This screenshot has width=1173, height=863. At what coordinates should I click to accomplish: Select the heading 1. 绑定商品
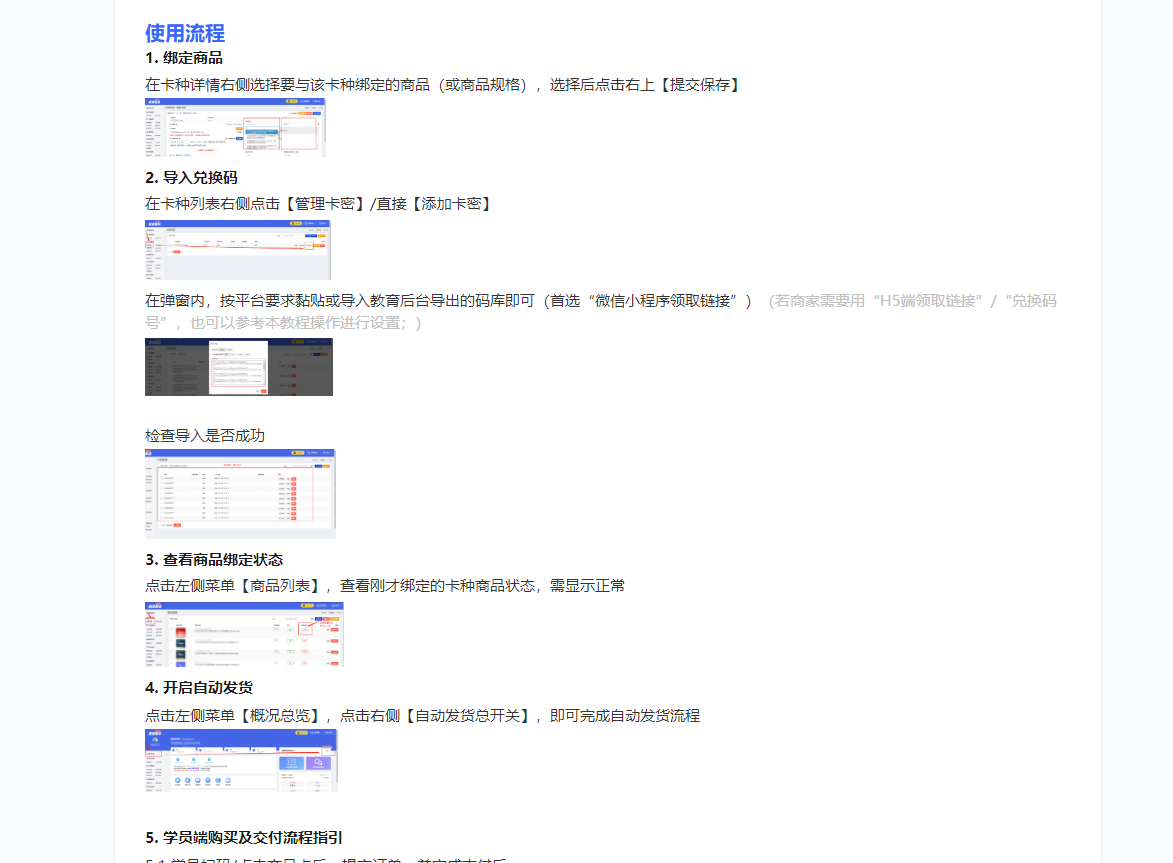[x=184, y=58]
